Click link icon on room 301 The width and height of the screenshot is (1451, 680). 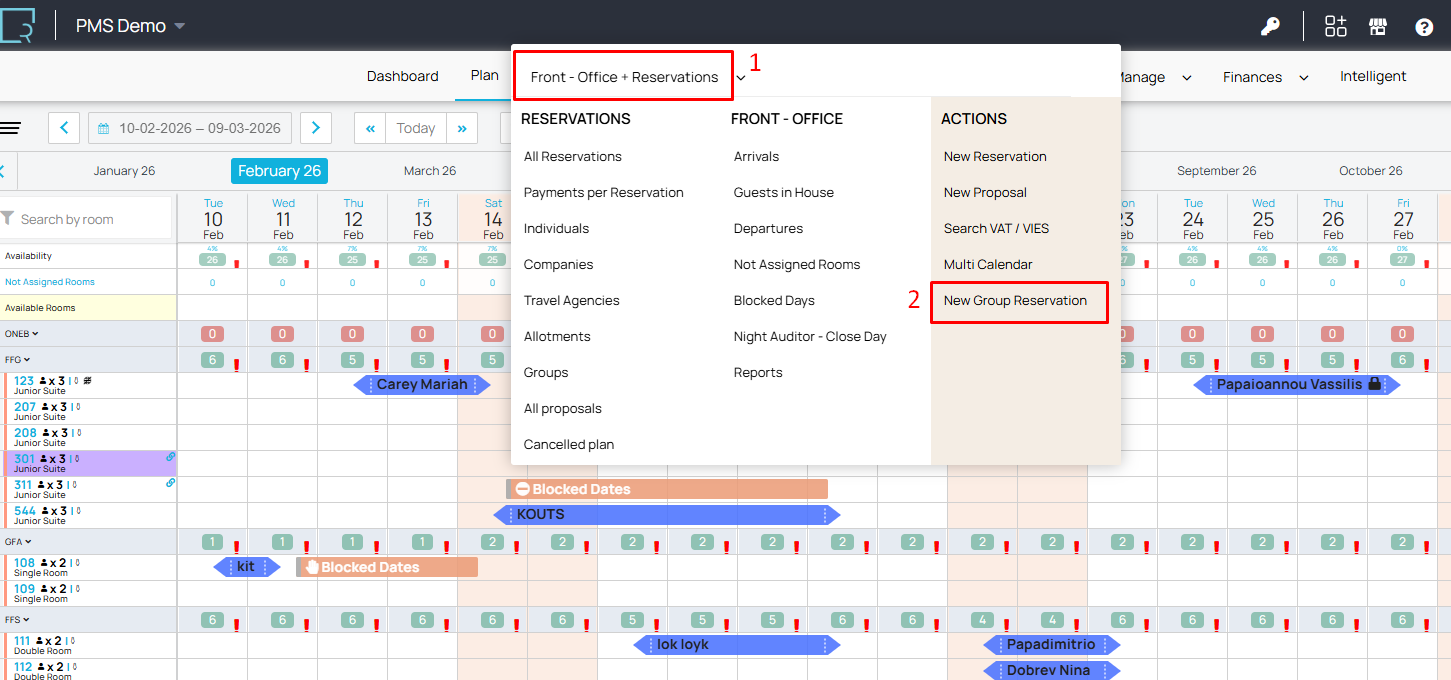(x=170, y=457)
